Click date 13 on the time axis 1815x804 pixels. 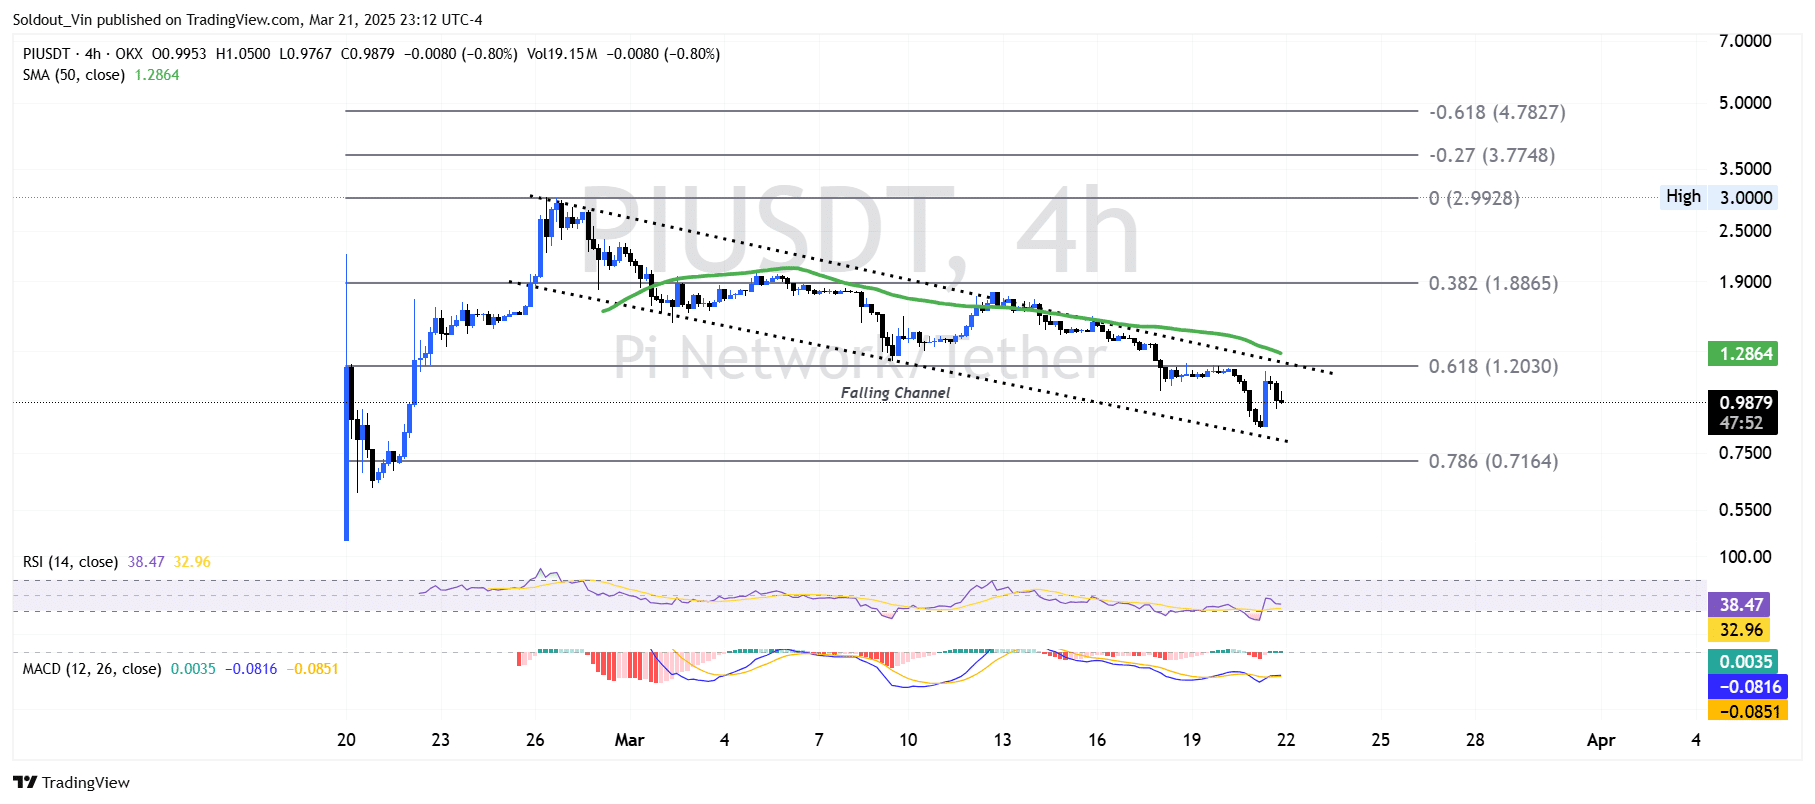point(1002,740)
